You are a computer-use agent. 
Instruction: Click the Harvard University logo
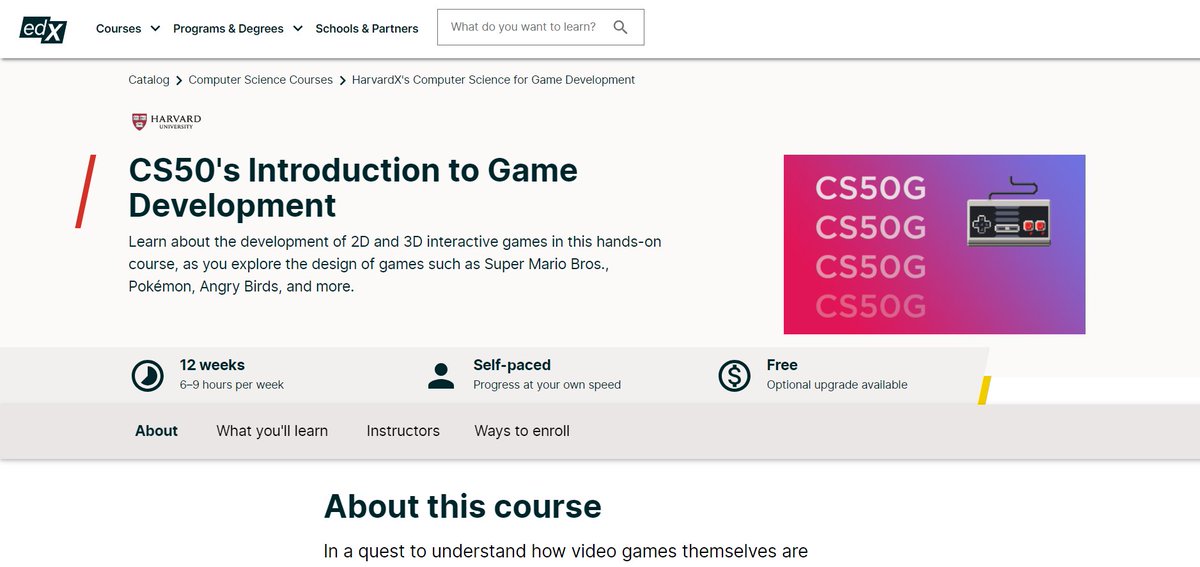pyautogui.click(x=166, y=121)
